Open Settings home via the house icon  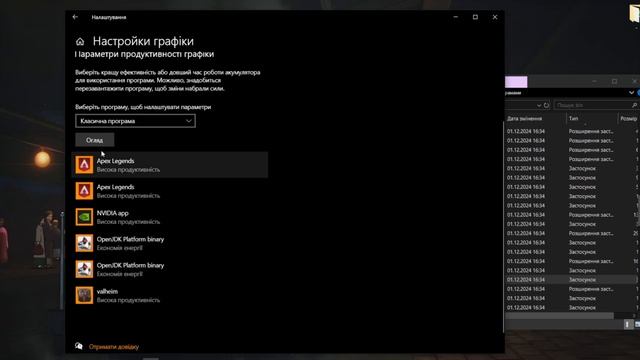point(80,42)
